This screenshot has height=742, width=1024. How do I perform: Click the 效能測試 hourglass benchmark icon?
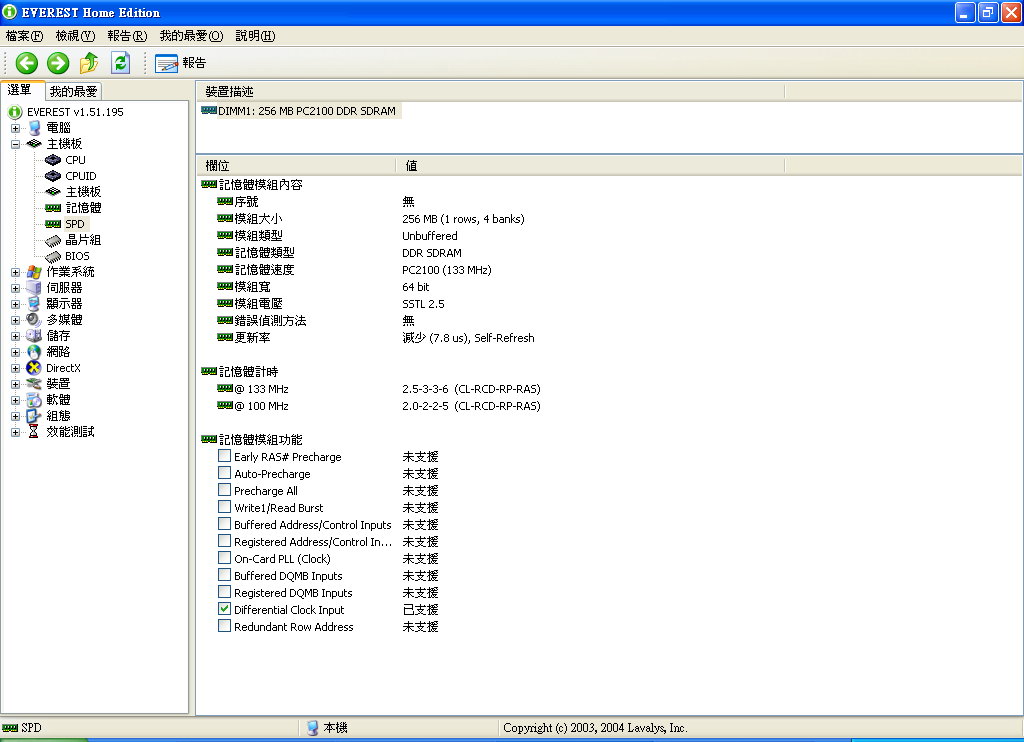tap(34, 432)
